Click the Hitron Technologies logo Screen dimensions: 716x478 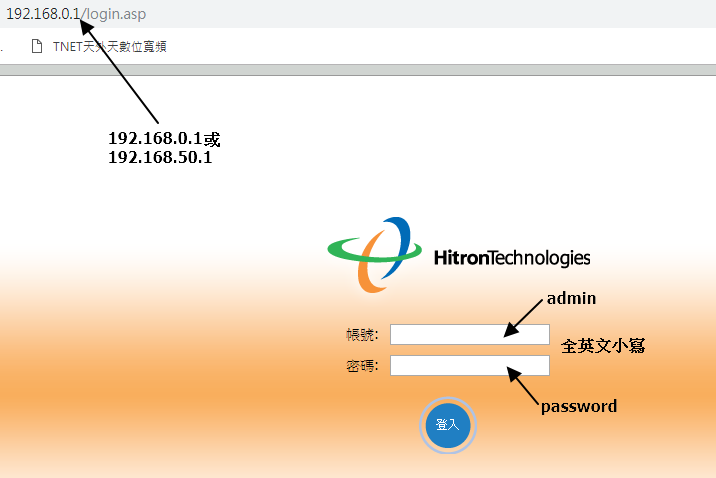[x=459, y=255]
